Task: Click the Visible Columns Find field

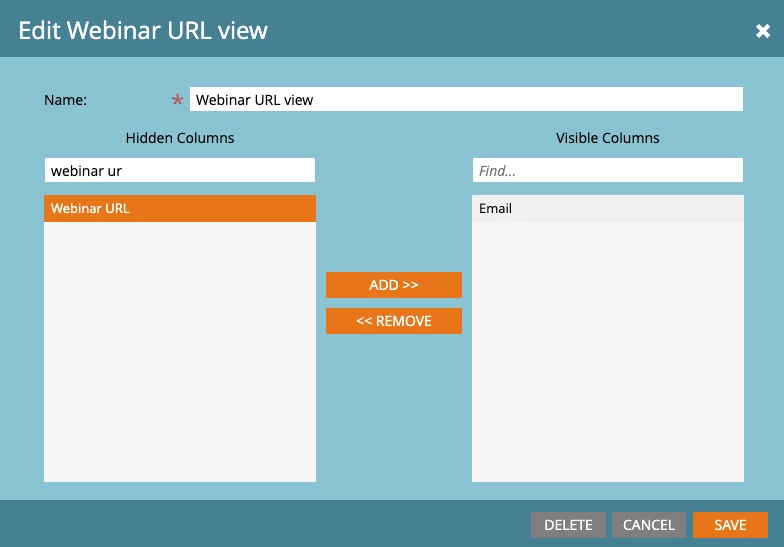Action: [608, 170]
